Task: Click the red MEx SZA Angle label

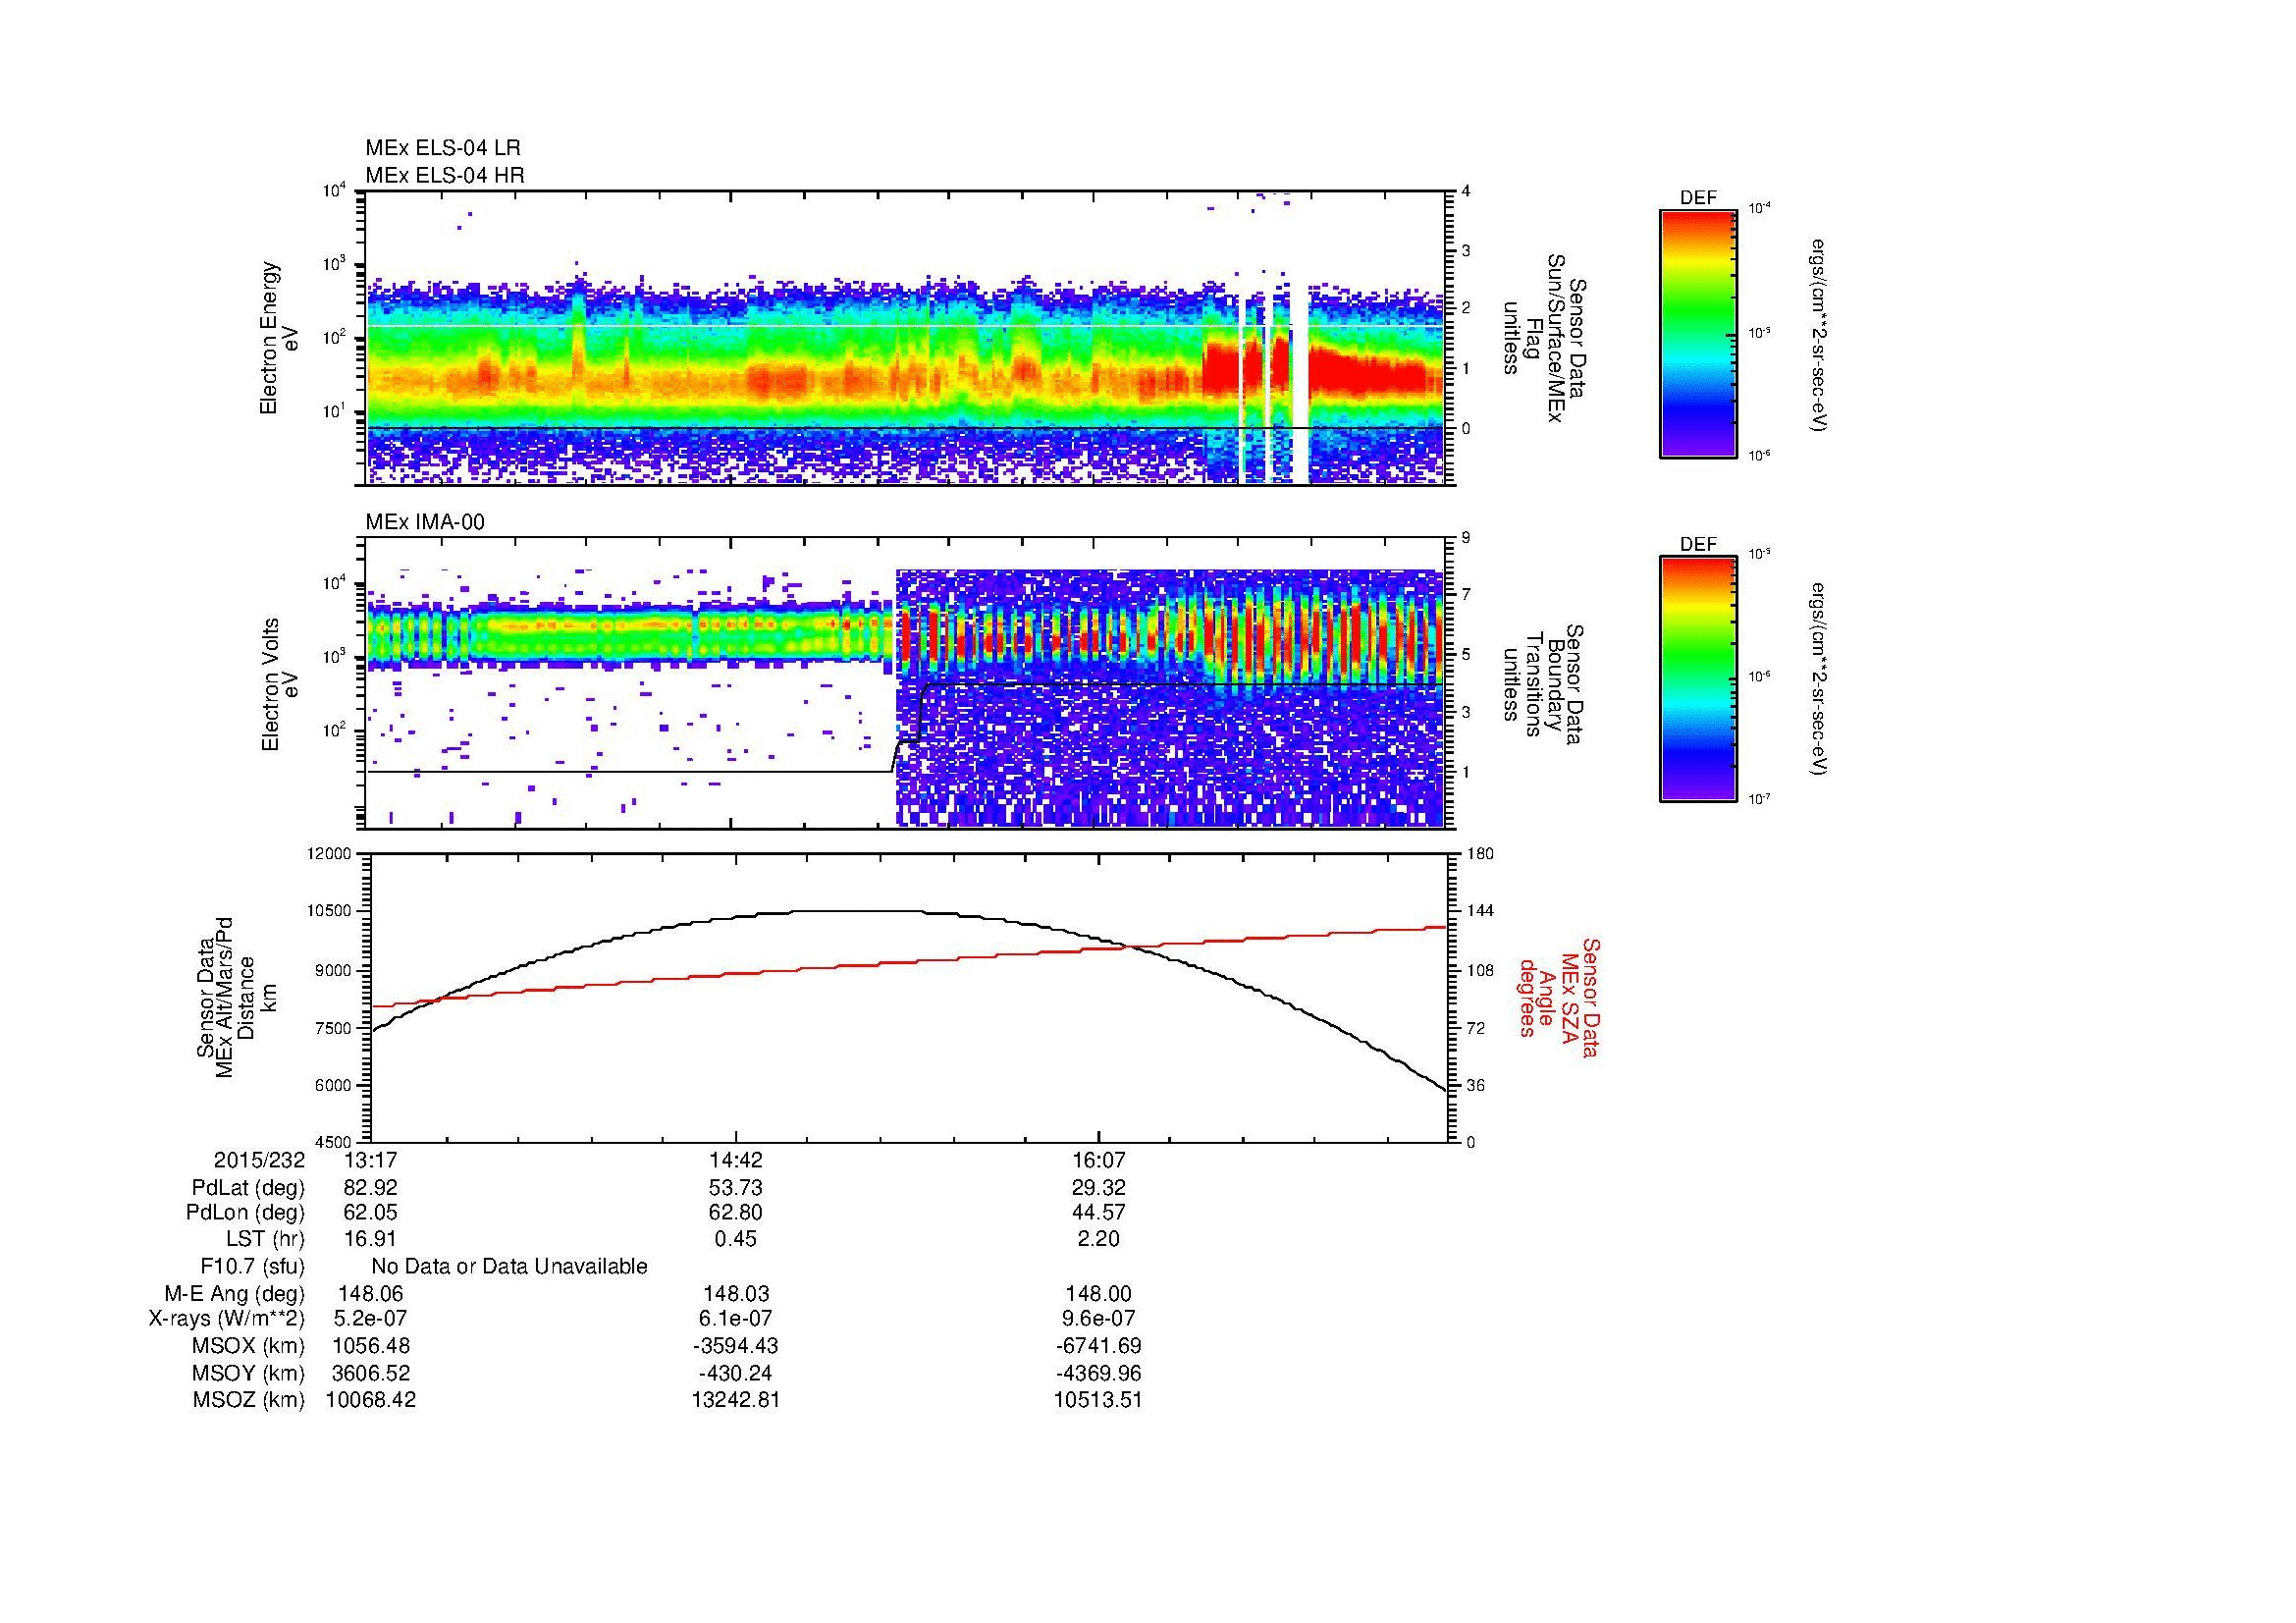Action: point(1560,997)
